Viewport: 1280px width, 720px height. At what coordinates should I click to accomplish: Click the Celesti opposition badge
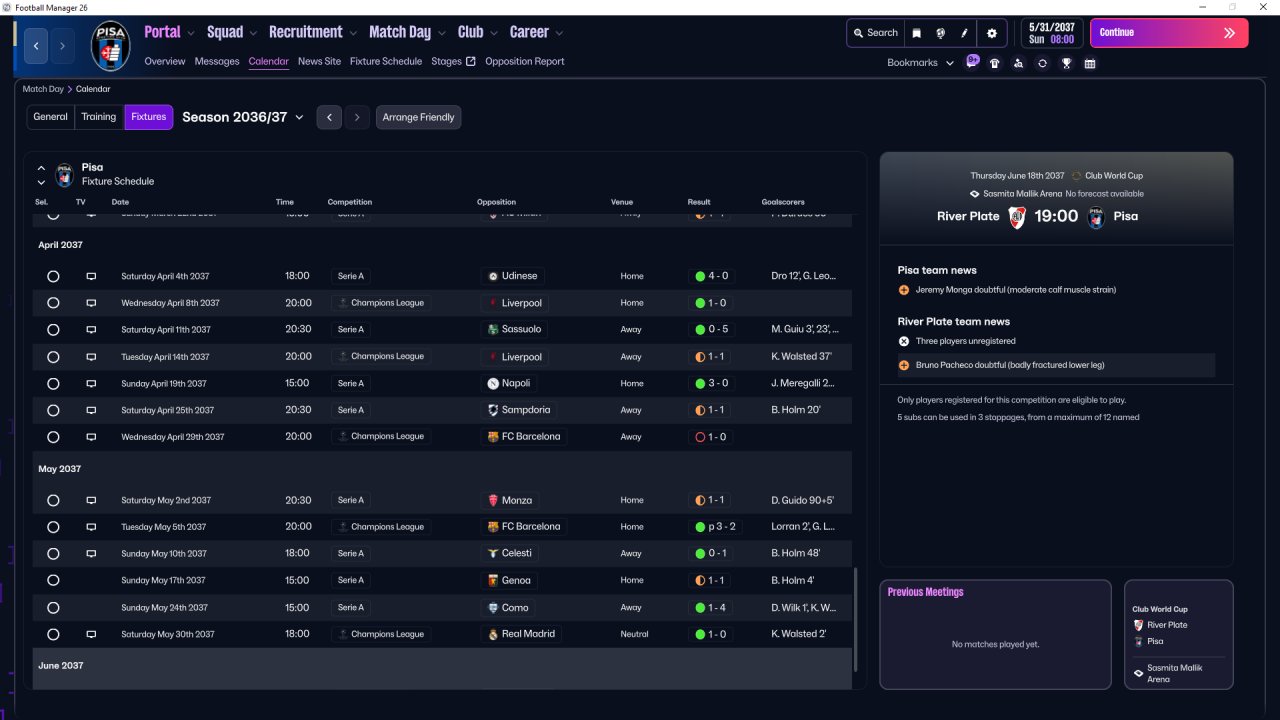tap(493, 553)
